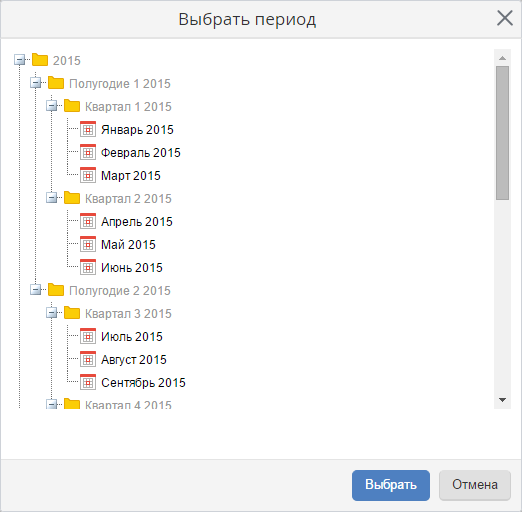The image size is (522, 512).
Task: Click the calendar icon beside Июнь 2015
Action: click(88, 267)
